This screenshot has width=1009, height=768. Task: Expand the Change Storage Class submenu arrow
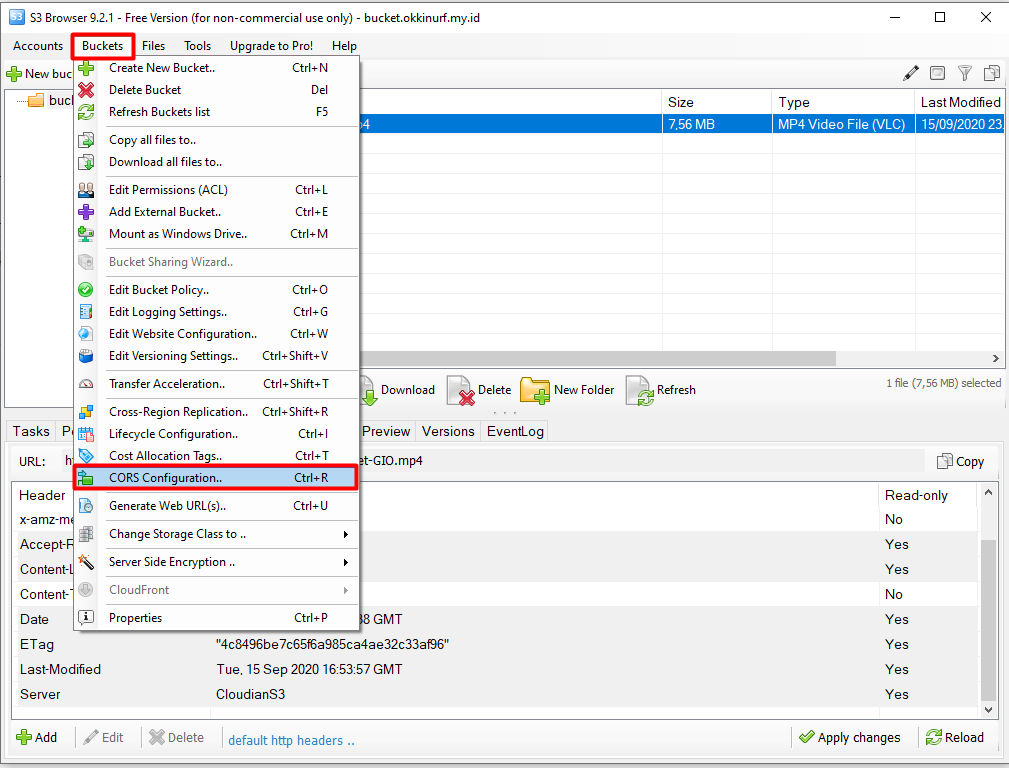tap(346, 534)
